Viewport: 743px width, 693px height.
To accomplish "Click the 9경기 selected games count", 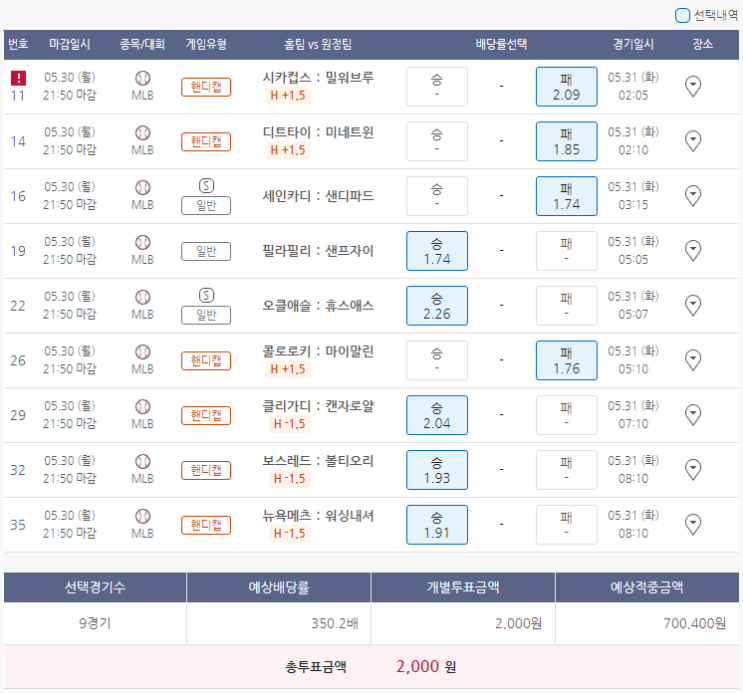I will [x=95, y=623].
